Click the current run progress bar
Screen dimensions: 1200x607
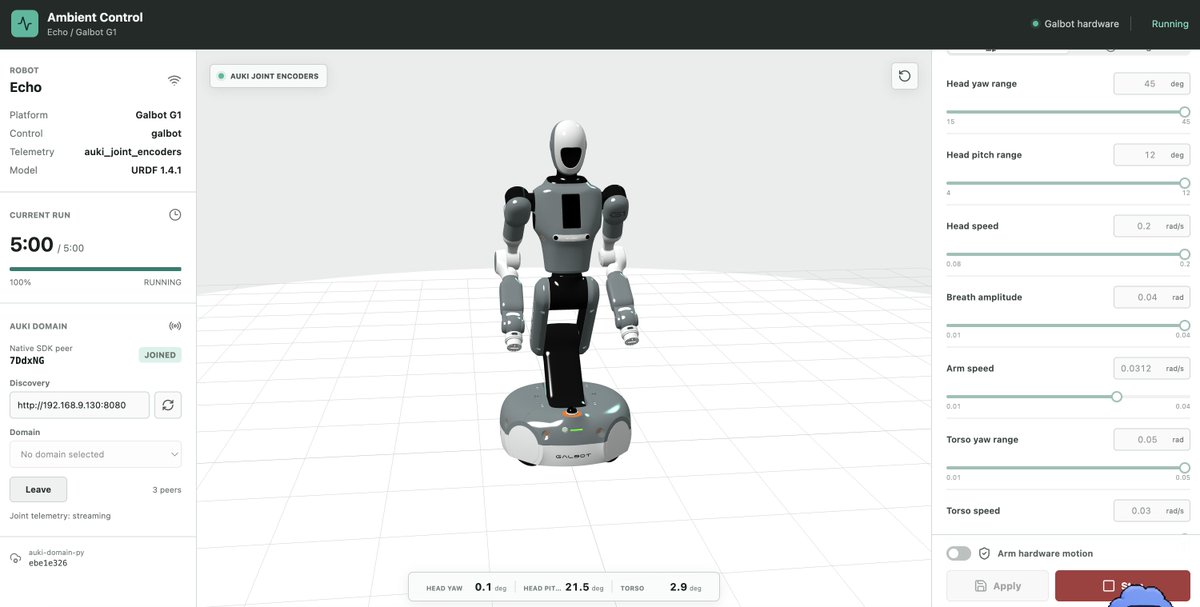[96, 269]
